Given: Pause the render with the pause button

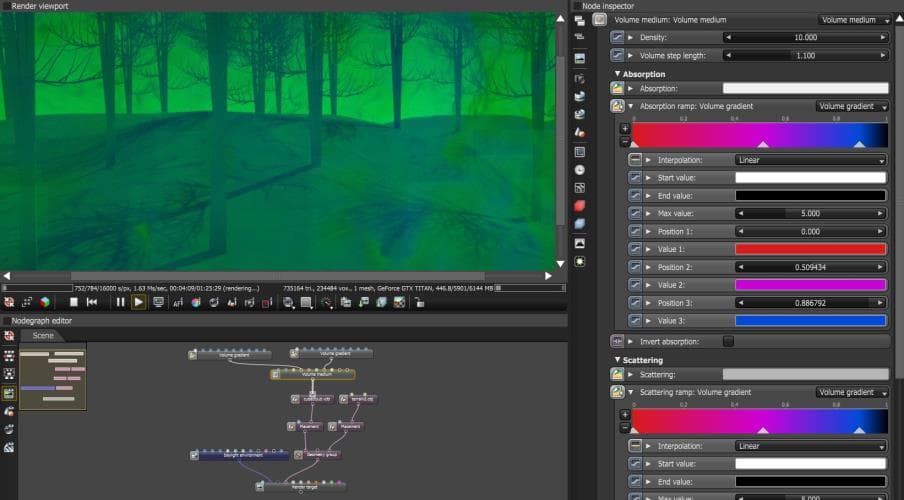Looking at the screenshot, I should click(121, 301).
